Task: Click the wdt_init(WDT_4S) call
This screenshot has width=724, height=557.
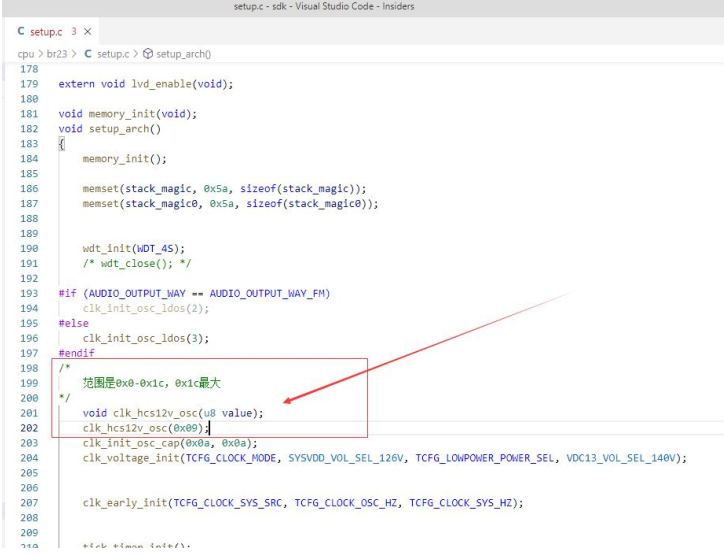Action: (x=134, y=248)
